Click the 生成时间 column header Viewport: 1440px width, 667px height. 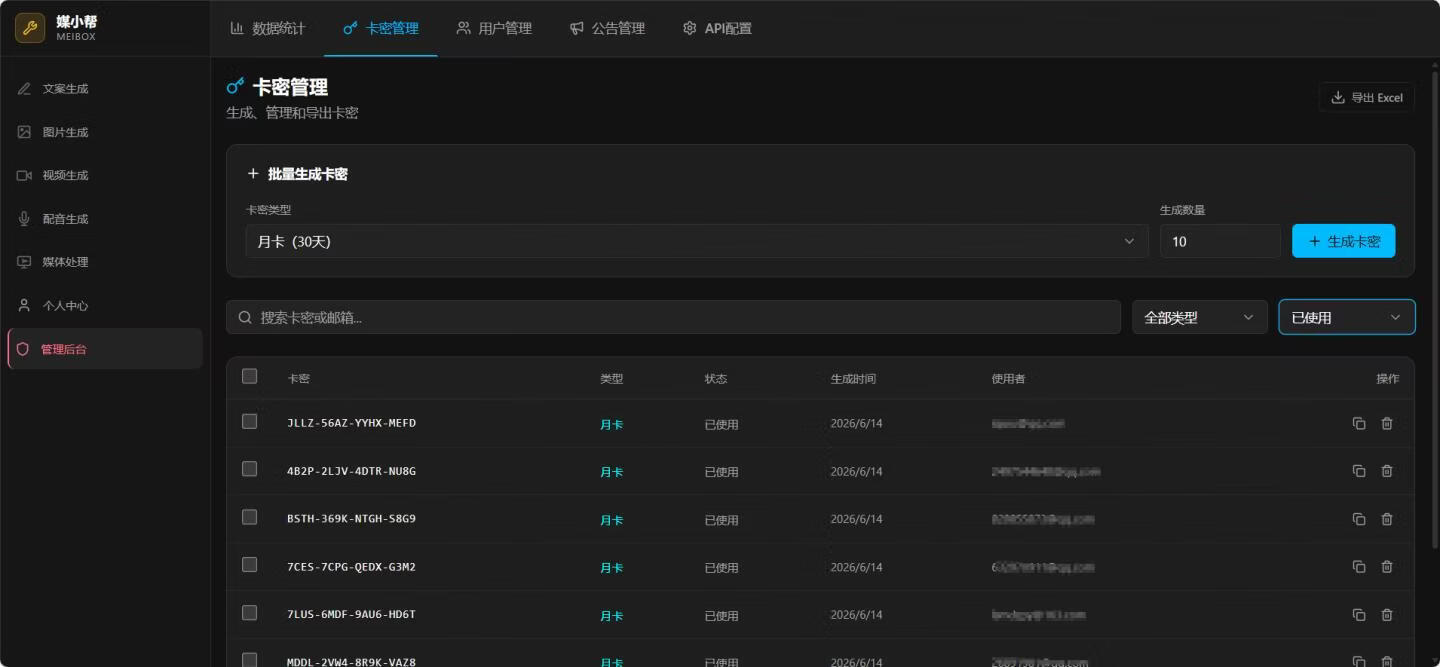tap(853, 379)
